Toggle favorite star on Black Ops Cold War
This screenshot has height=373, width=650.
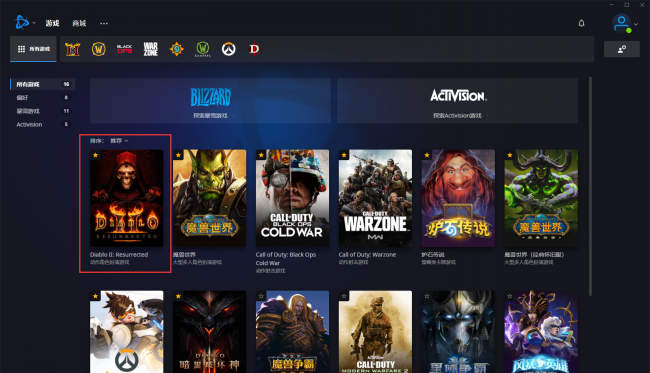point(261,155)
